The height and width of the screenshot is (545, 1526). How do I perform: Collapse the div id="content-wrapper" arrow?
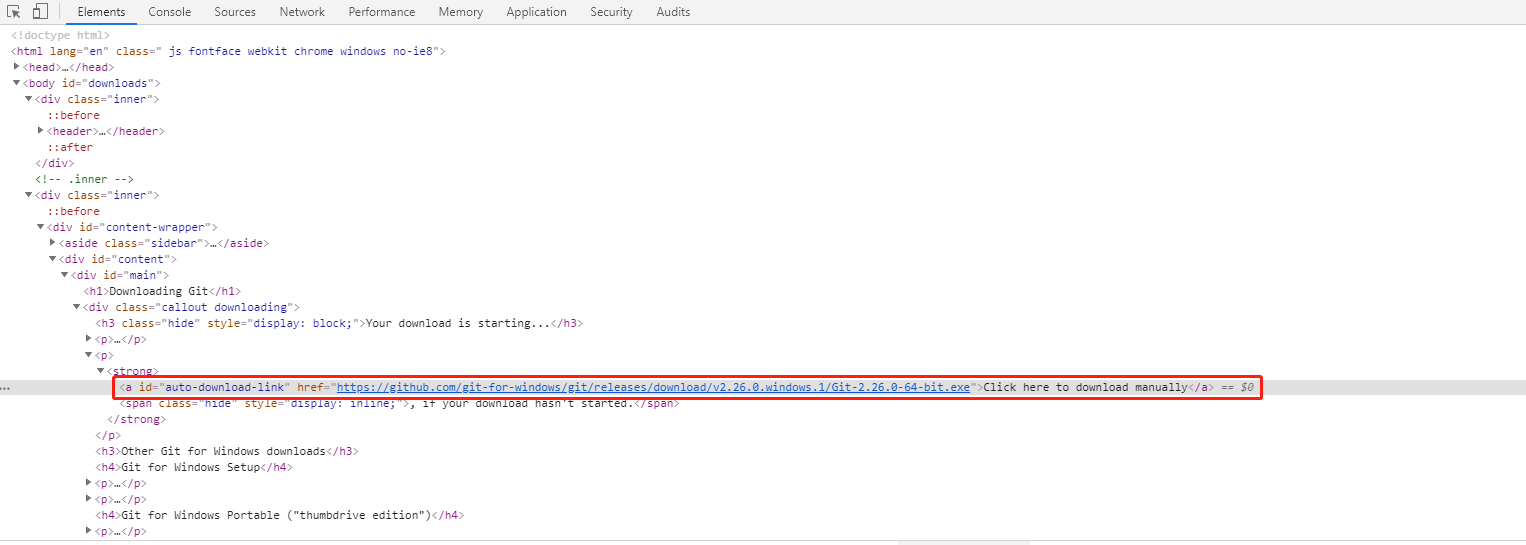point(41,227)
